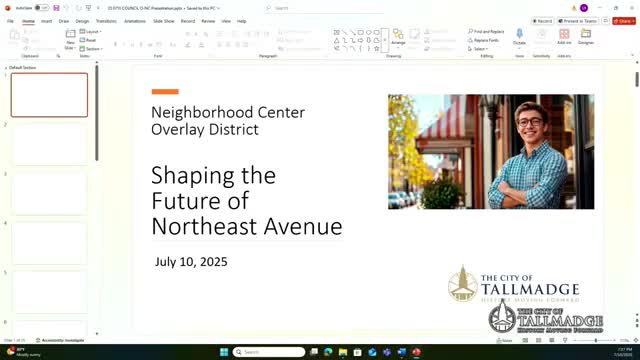Open the Select dropdown in Editing
This screenshot has width=640, height=360.
[478, 49]
